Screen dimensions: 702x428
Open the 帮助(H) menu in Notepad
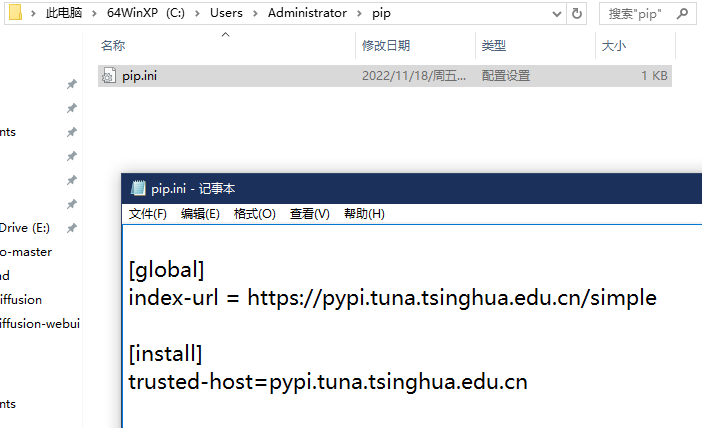pos(364,214)
